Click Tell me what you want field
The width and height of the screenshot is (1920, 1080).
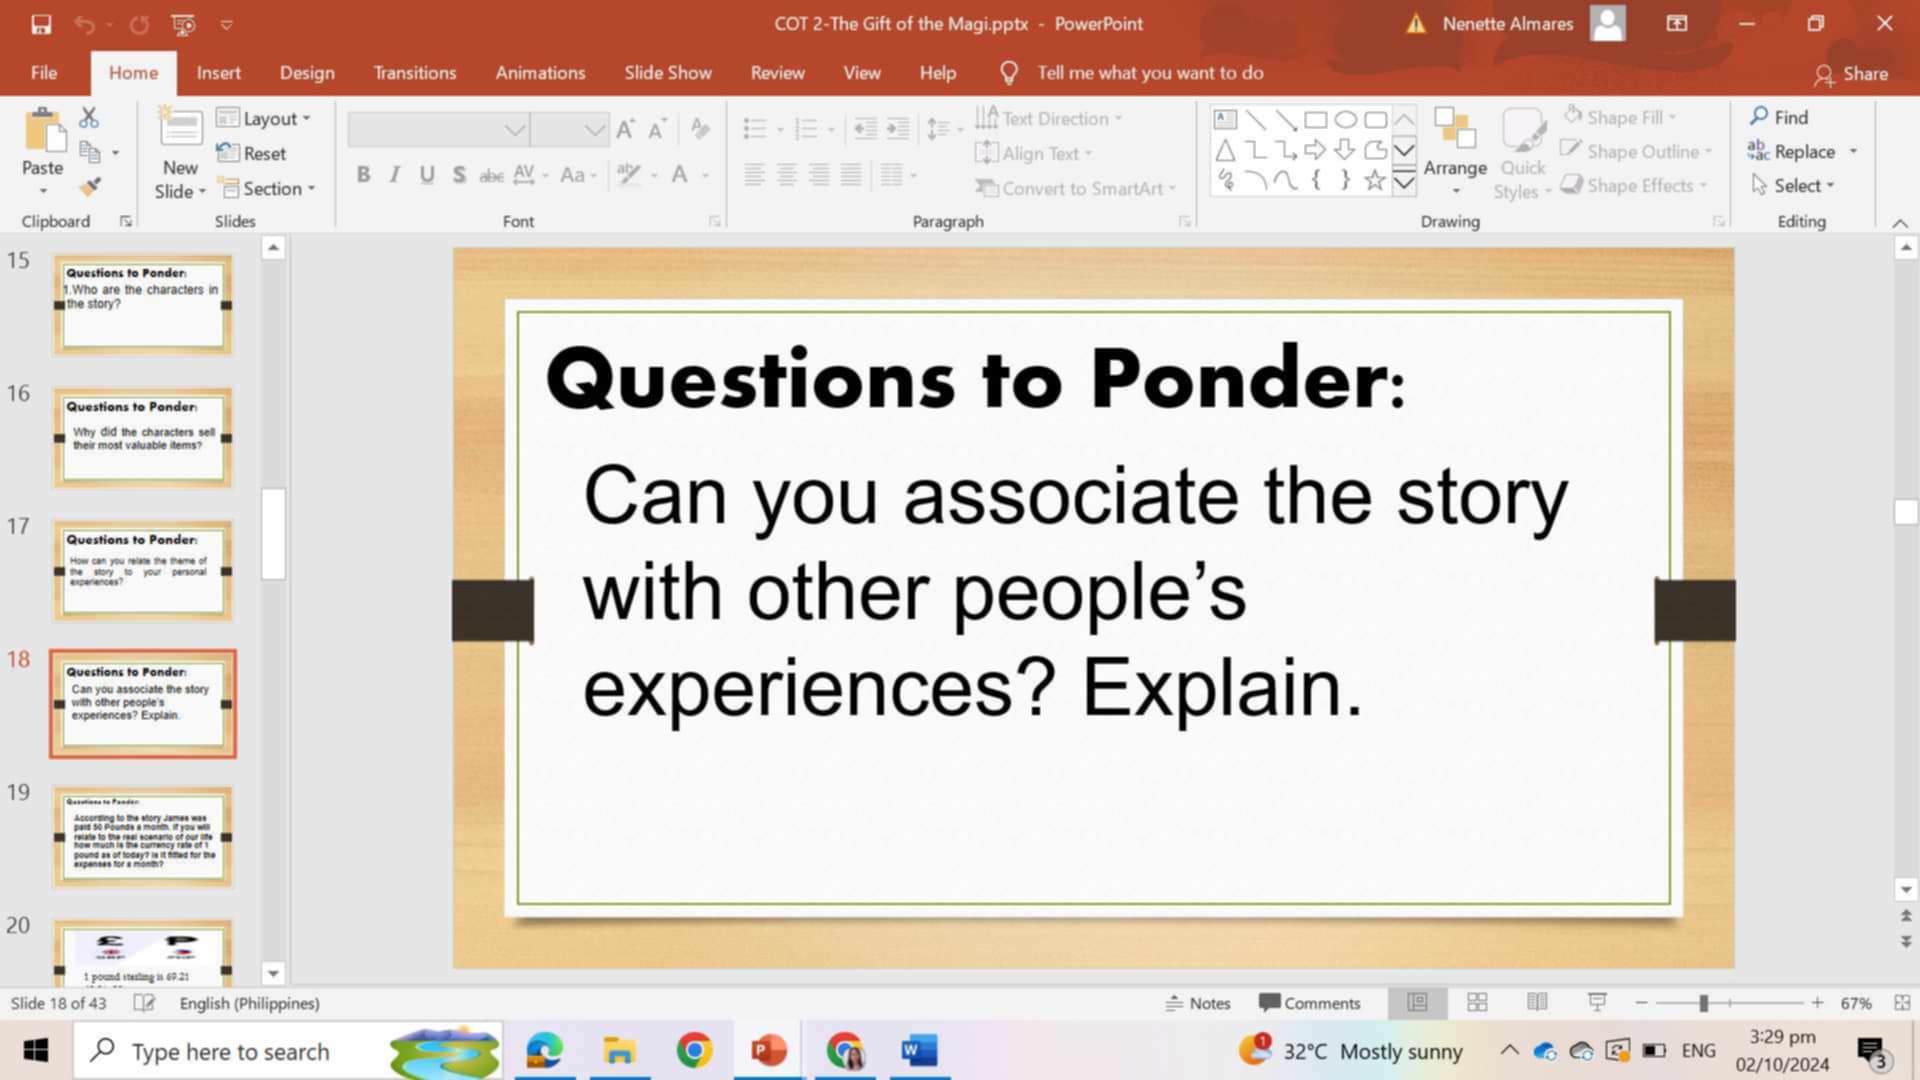(x=1150, y=73)
